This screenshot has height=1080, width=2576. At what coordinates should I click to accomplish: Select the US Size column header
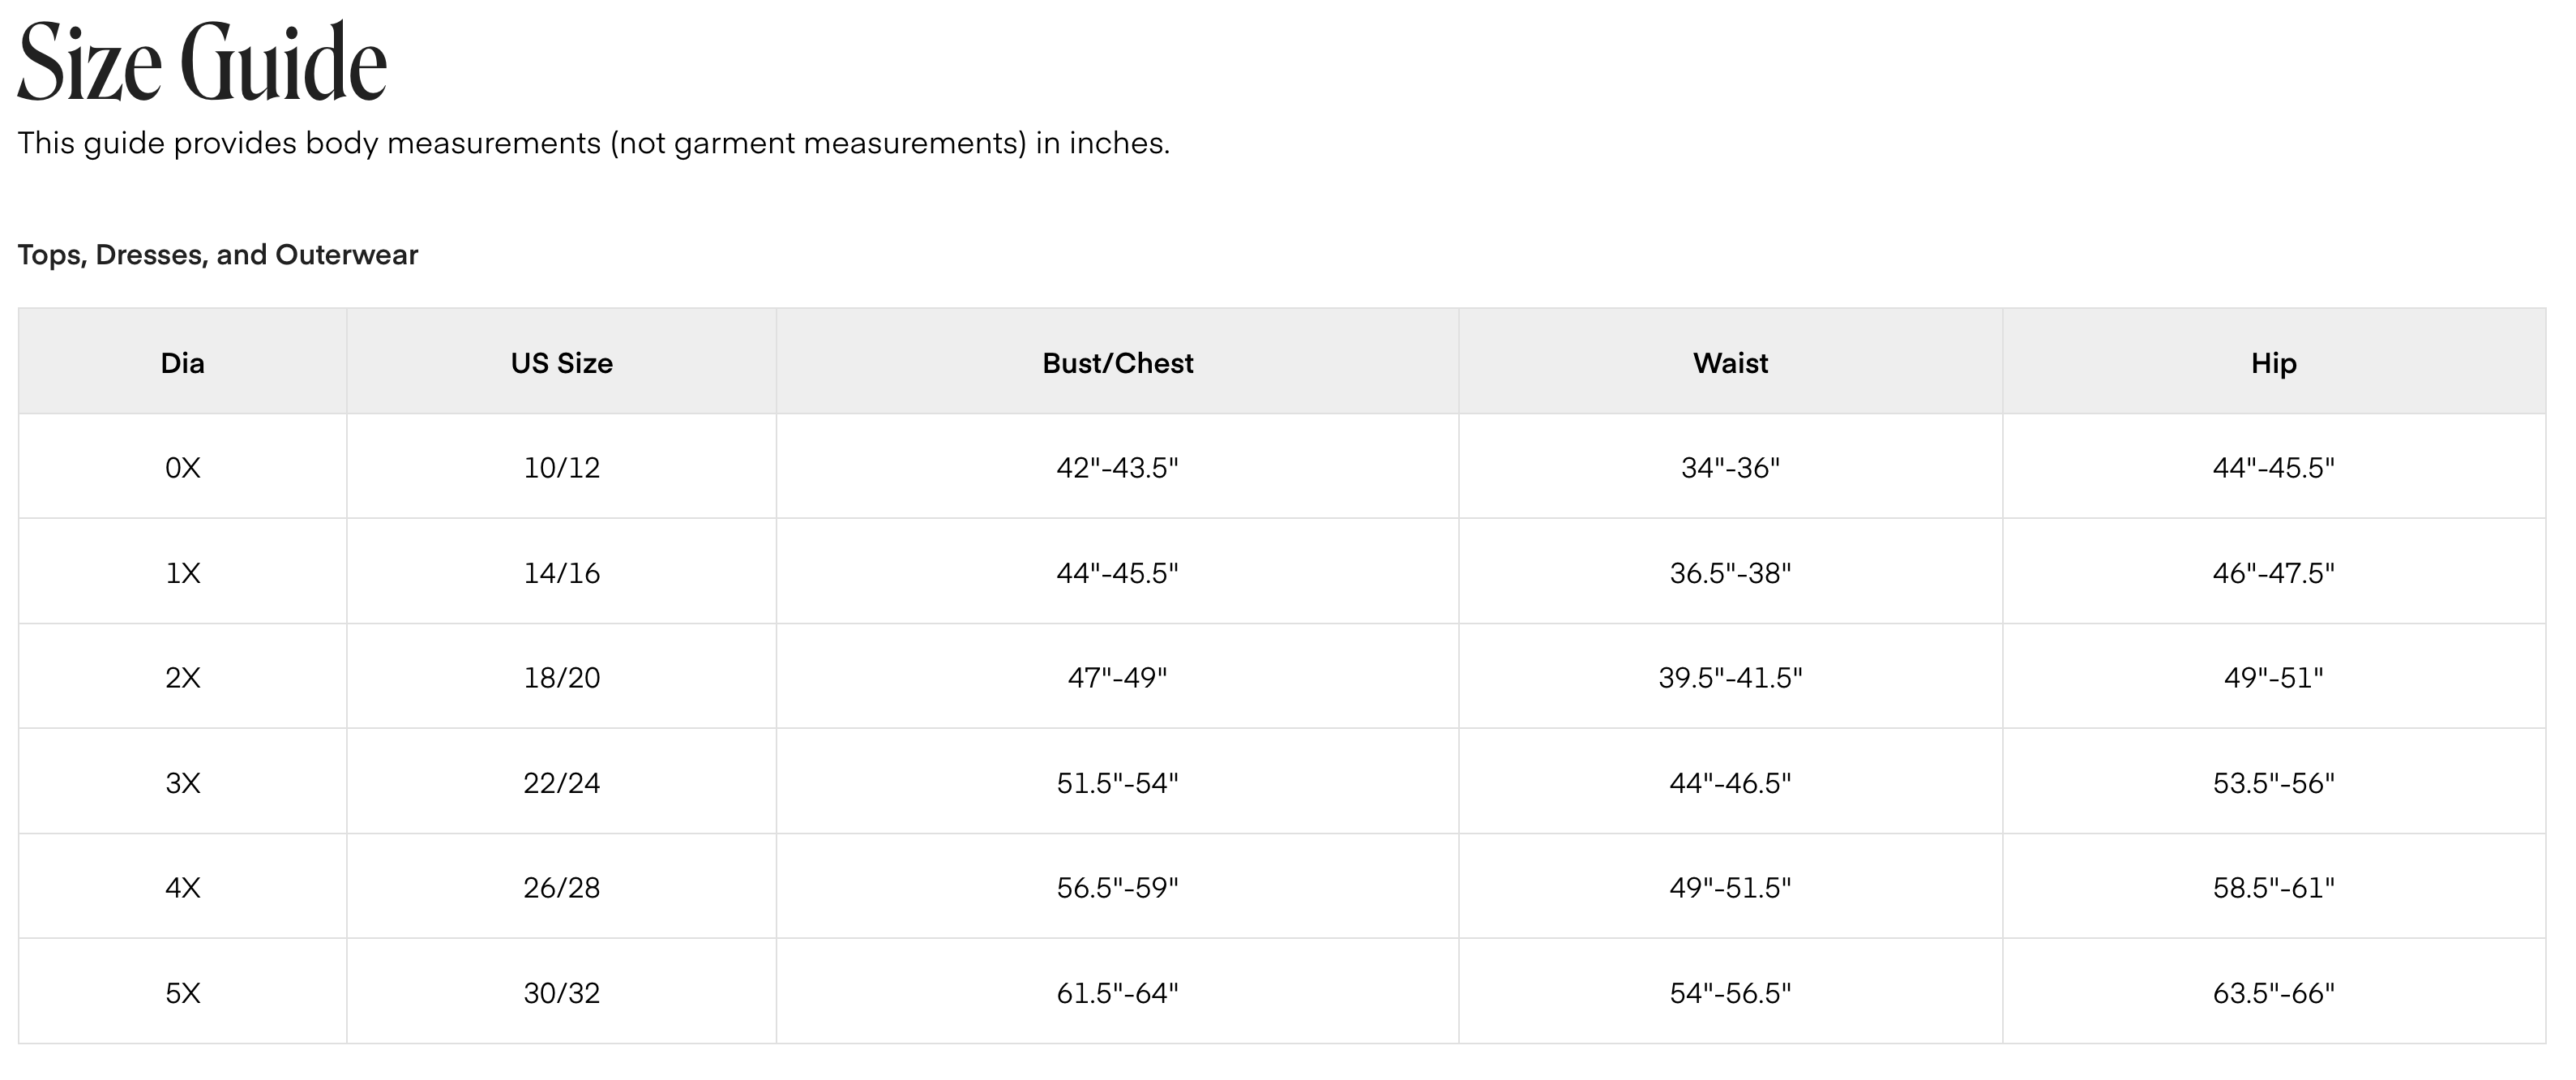tap(562, 362)
